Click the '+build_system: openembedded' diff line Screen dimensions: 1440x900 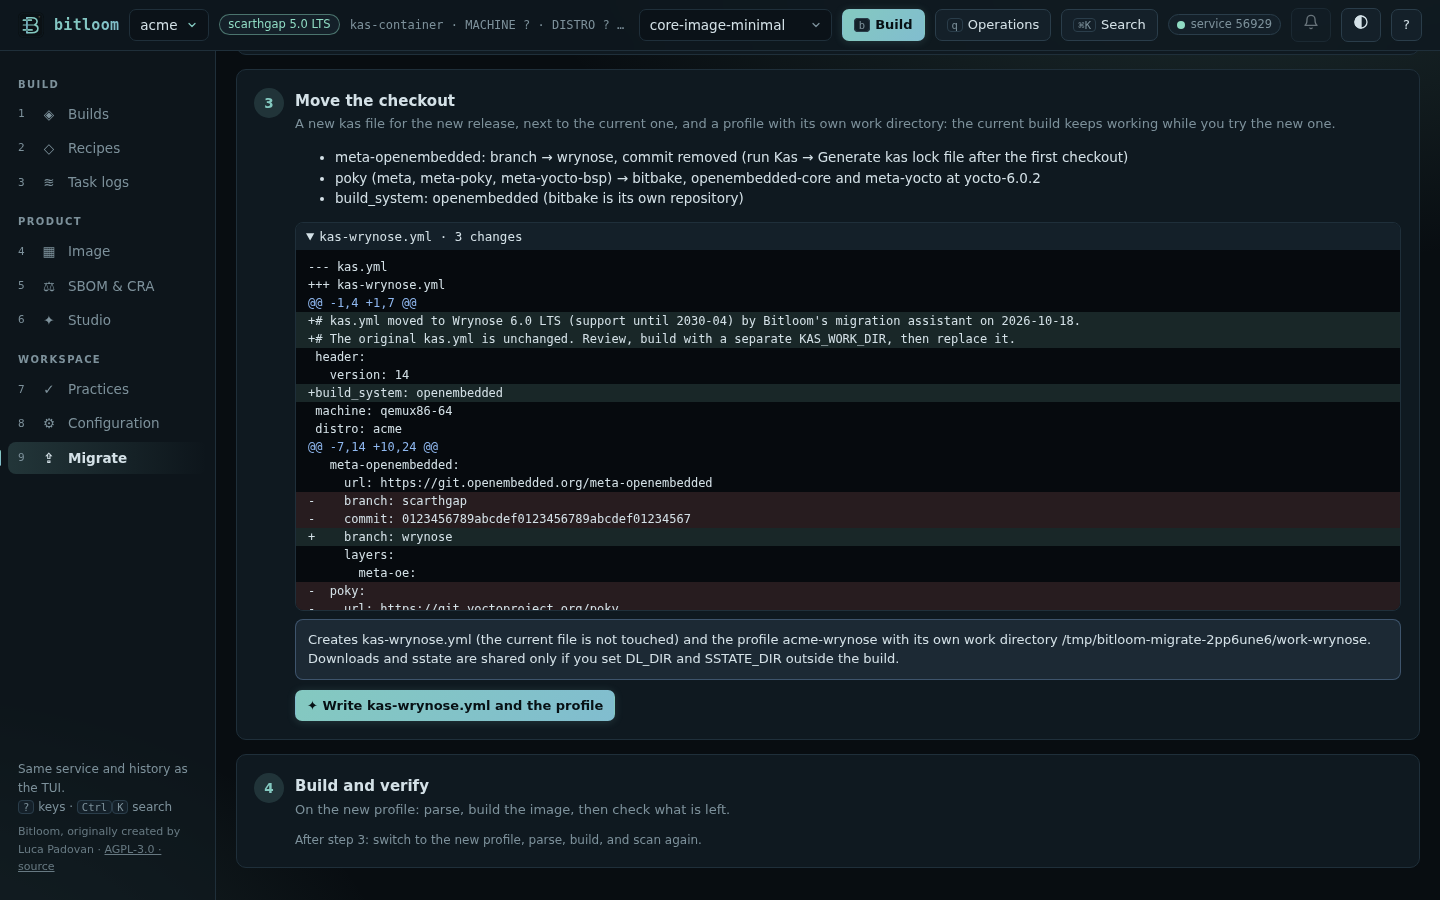(x=848, y=393)
